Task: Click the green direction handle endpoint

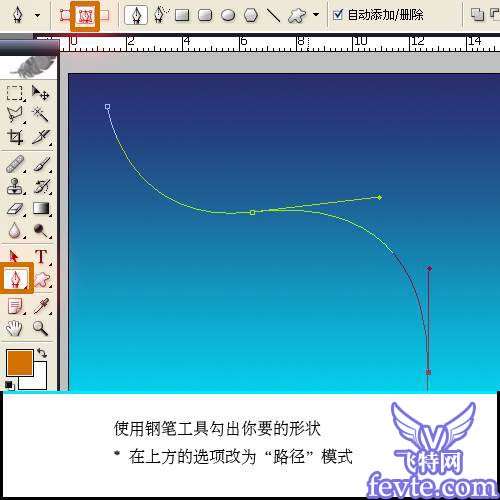Action: click(x=379, y=197)
